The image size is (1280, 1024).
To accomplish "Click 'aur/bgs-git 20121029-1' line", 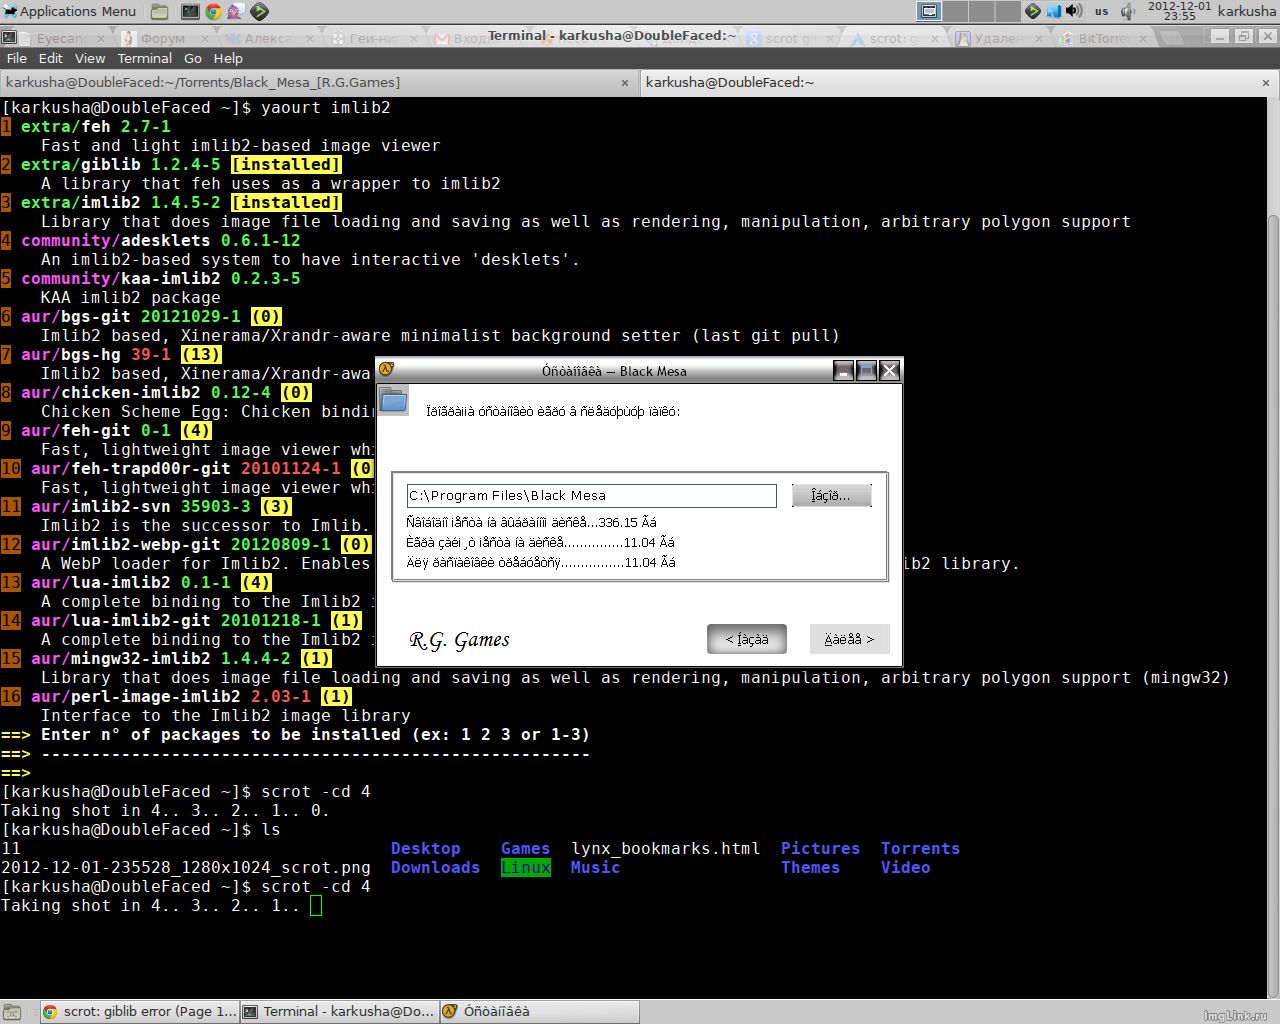I will [x=151, y=316].
